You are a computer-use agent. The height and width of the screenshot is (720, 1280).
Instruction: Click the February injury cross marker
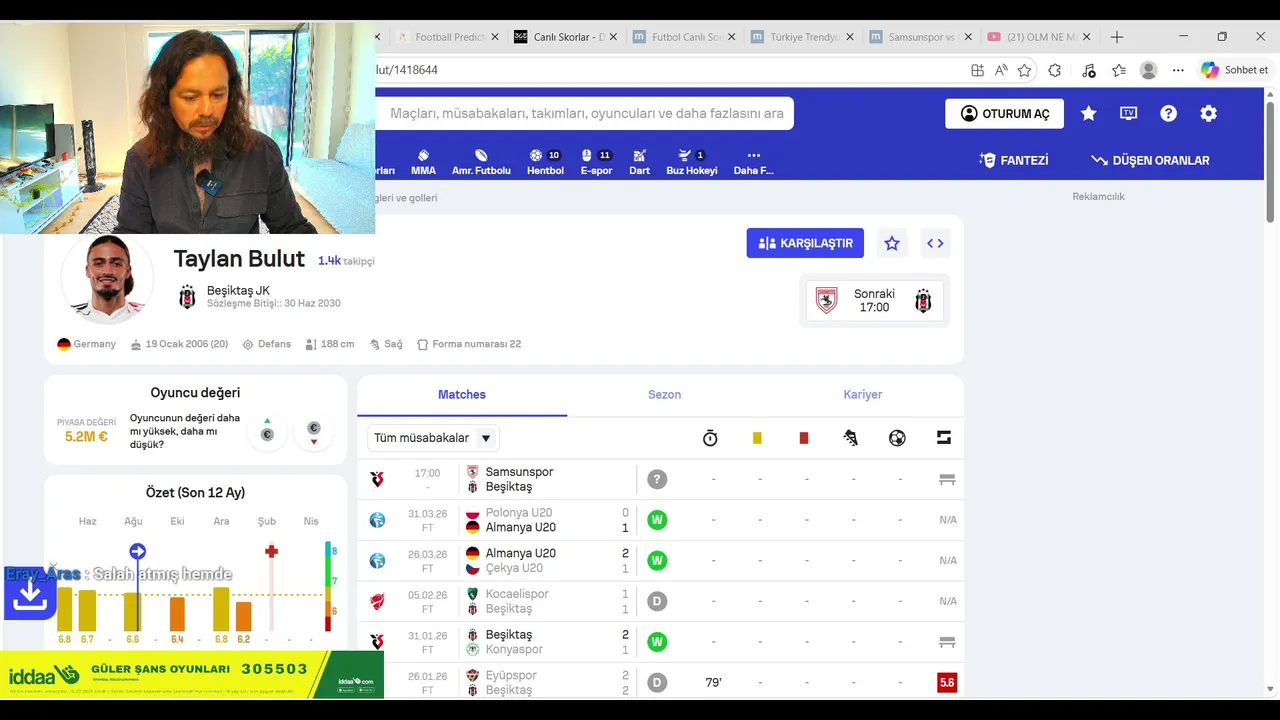(271, 551)
